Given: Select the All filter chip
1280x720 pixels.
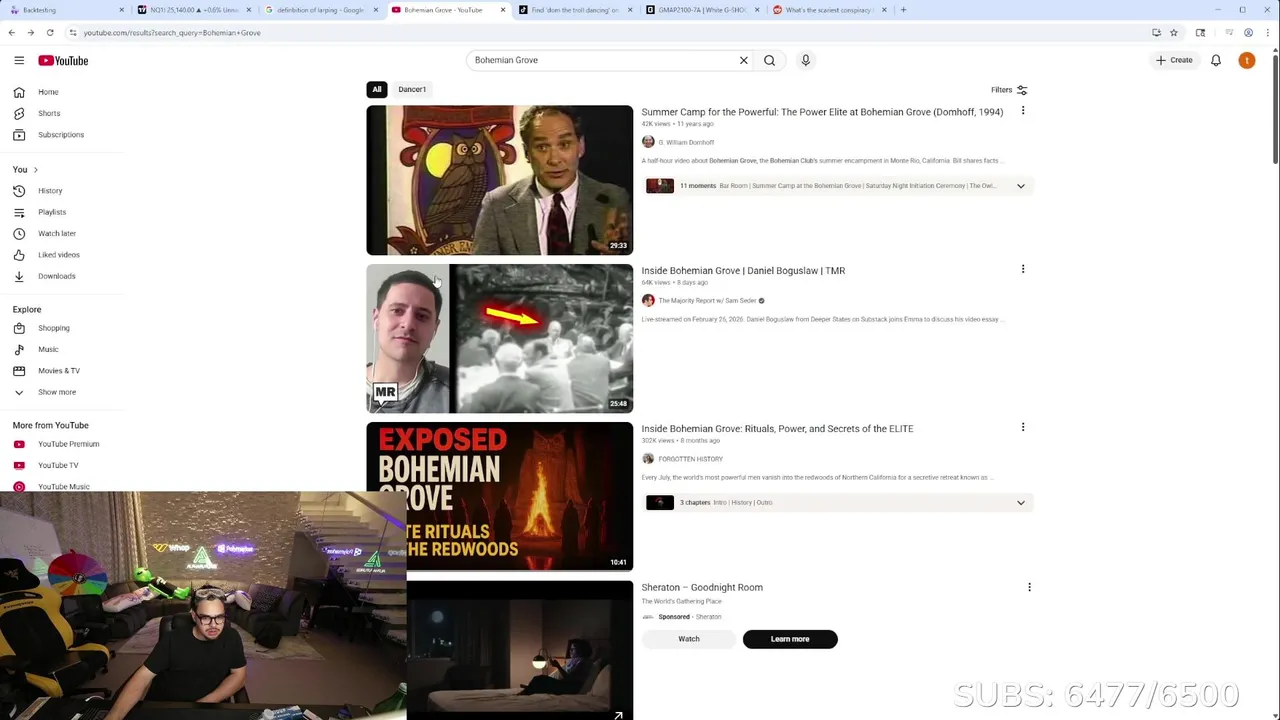Looking at the screenshot, I should (377, 89).
